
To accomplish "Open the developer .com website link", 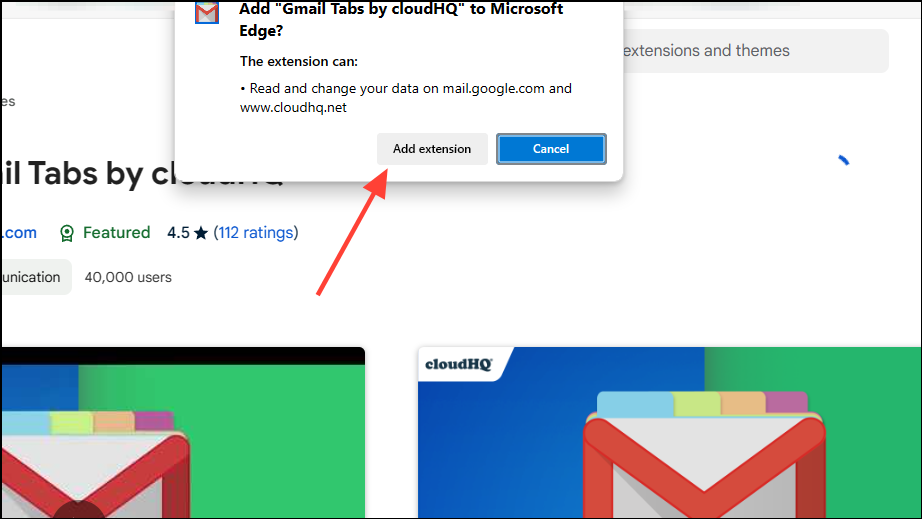I will coord(19,233).
